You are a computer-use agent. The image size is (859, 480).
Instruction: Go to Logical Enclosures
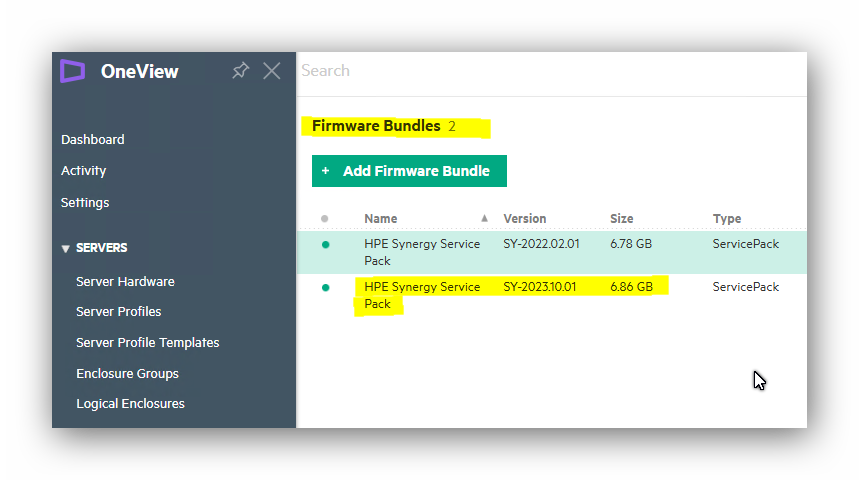[x=130, y=404]
